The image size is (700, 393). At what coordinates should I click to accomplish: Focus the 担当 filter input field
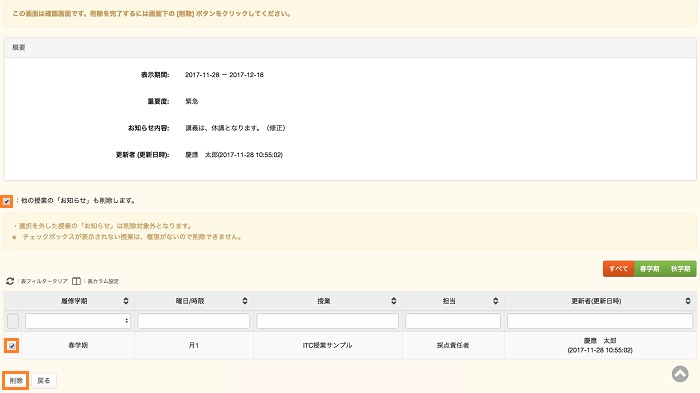click(453, 321)
